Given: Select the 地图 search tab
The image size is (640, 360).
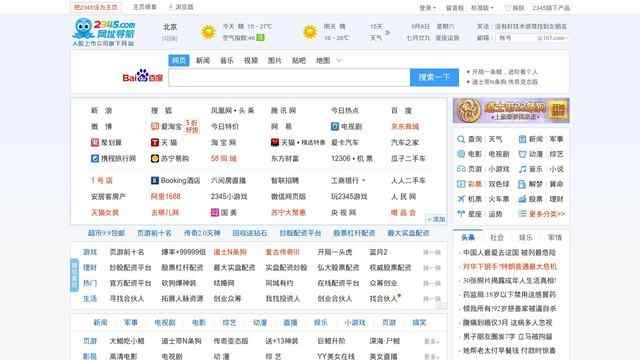Looking at the screenshot, I should click(323, 60).
